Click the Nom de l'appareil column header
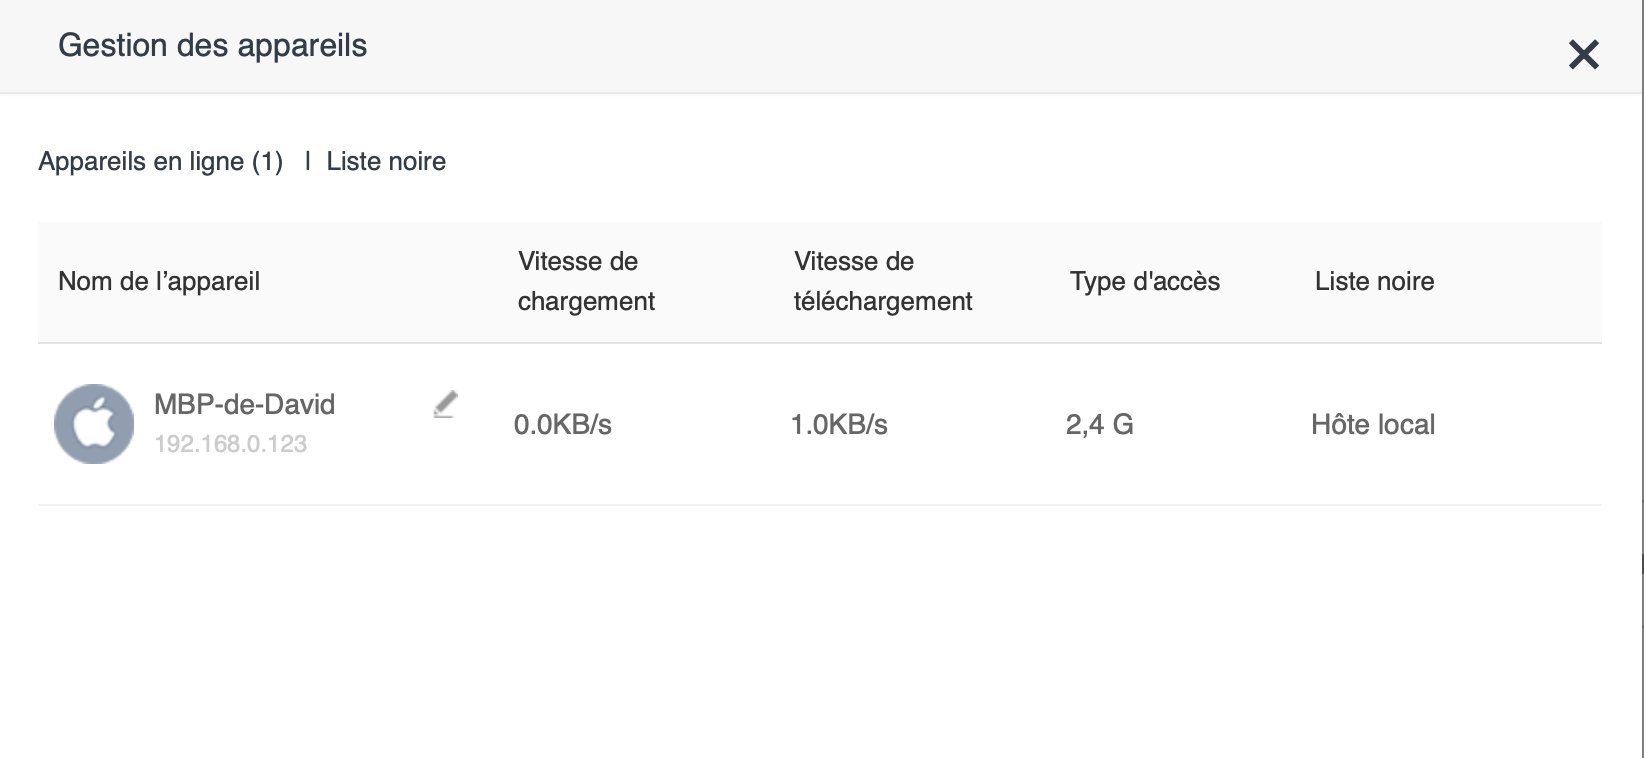Image resolution: width=1644 pixels, height=758 pixels. point(159,282)
